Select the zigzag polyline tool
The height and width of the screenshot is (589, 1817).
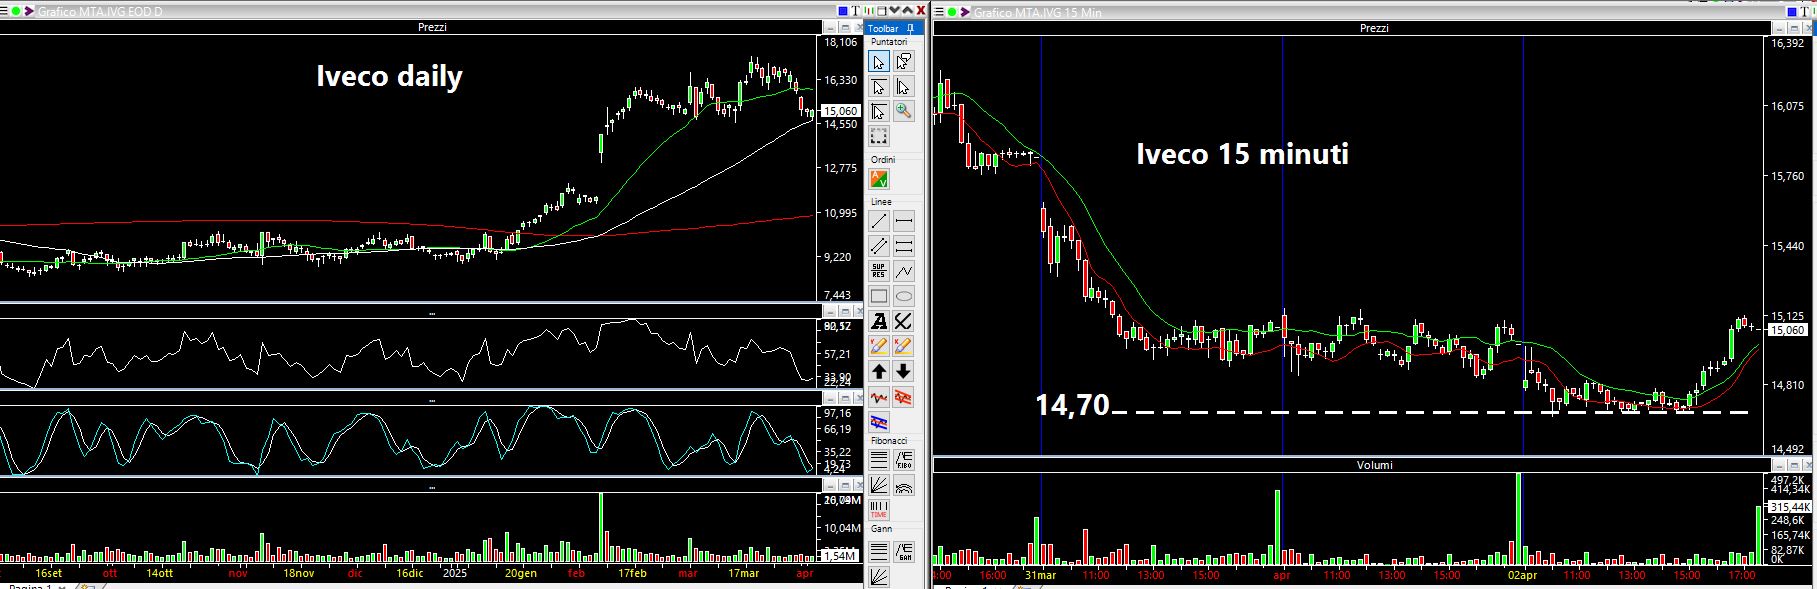click(x=903, y=271)
